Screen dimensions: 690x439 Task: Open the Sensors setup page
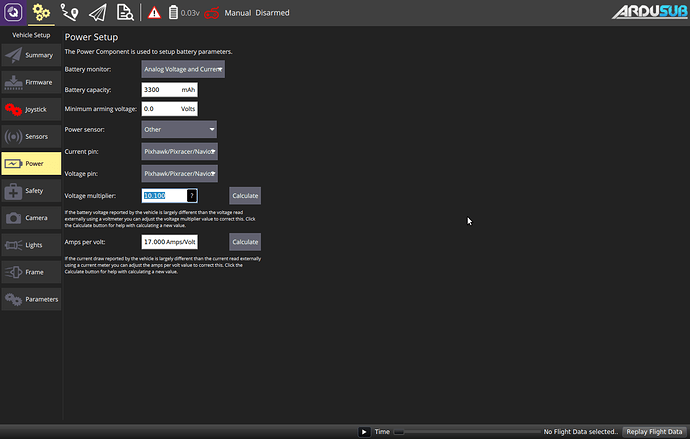click(x=31, y=136)
